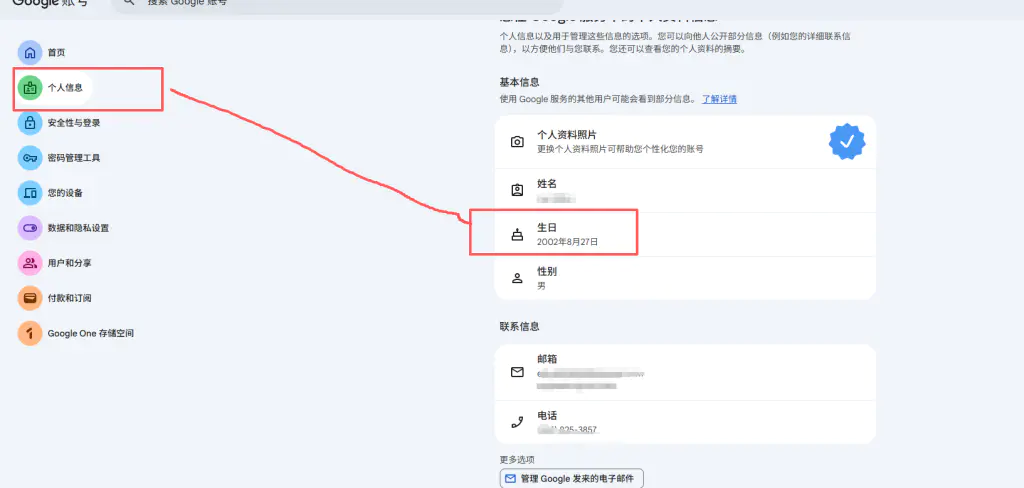Open 安全性与登录 lock icon

[30, 123]
